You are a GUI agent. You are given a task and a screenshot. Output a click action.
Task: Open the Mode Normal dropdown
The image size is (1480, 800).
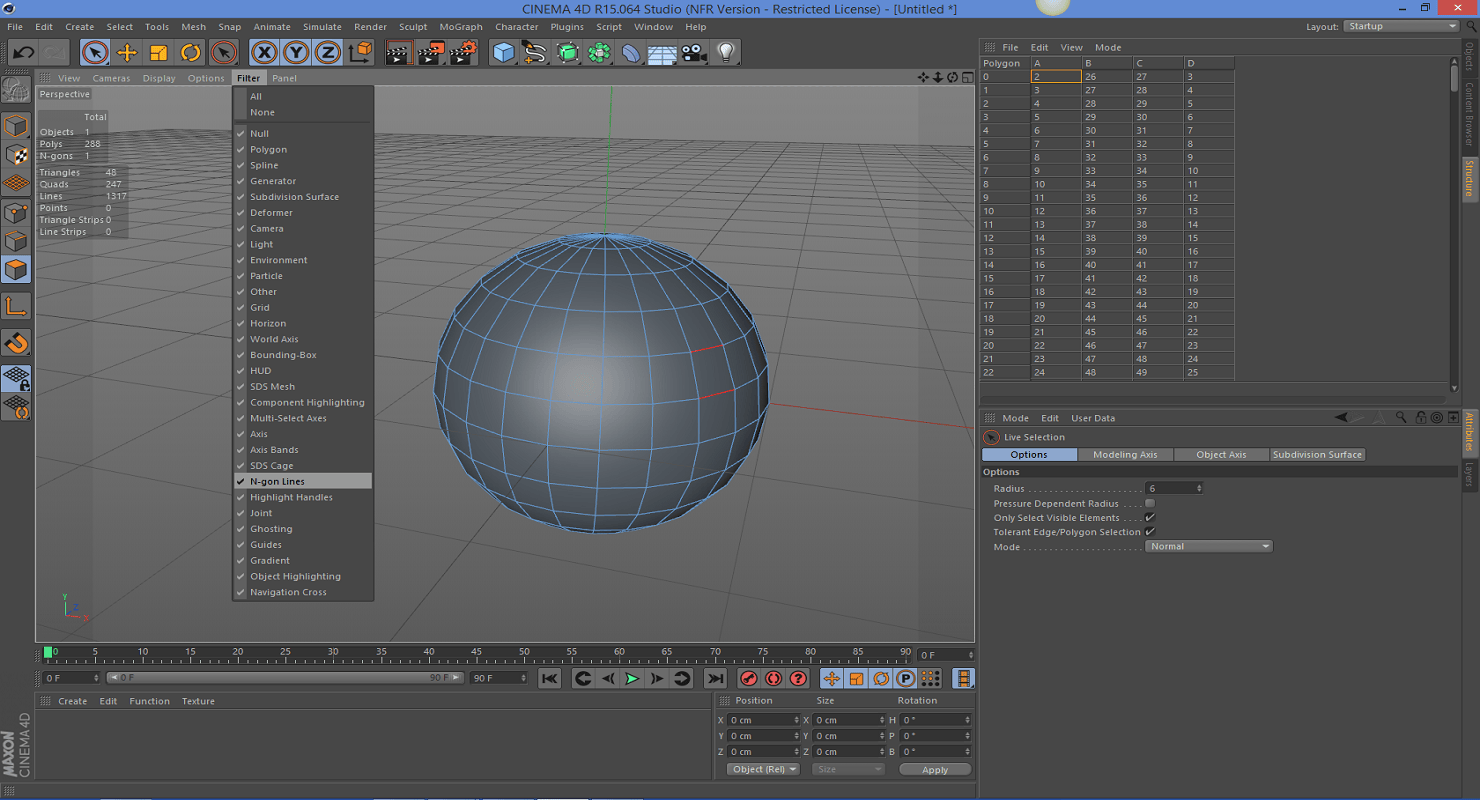coord(1209,546)
